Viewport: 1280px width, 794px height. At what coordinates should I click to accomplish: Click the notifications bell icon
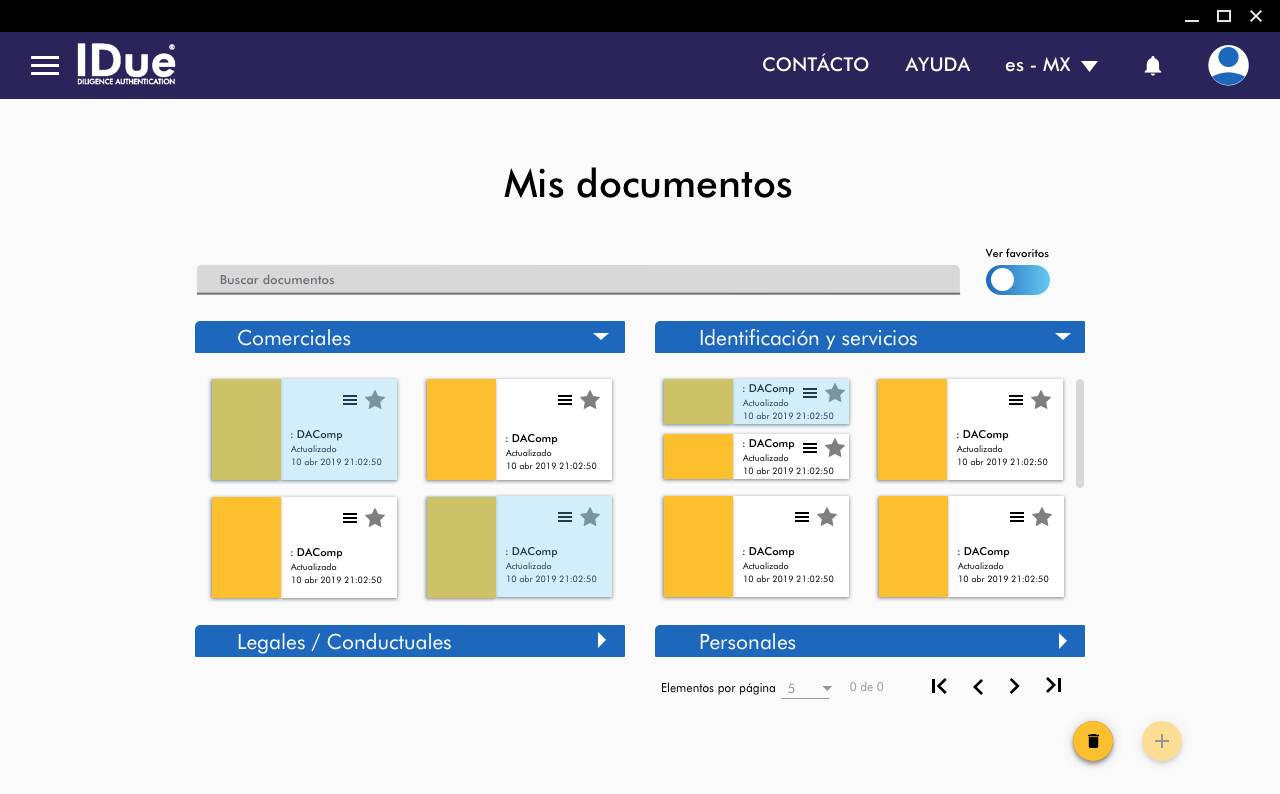[x=1152, y=66]
